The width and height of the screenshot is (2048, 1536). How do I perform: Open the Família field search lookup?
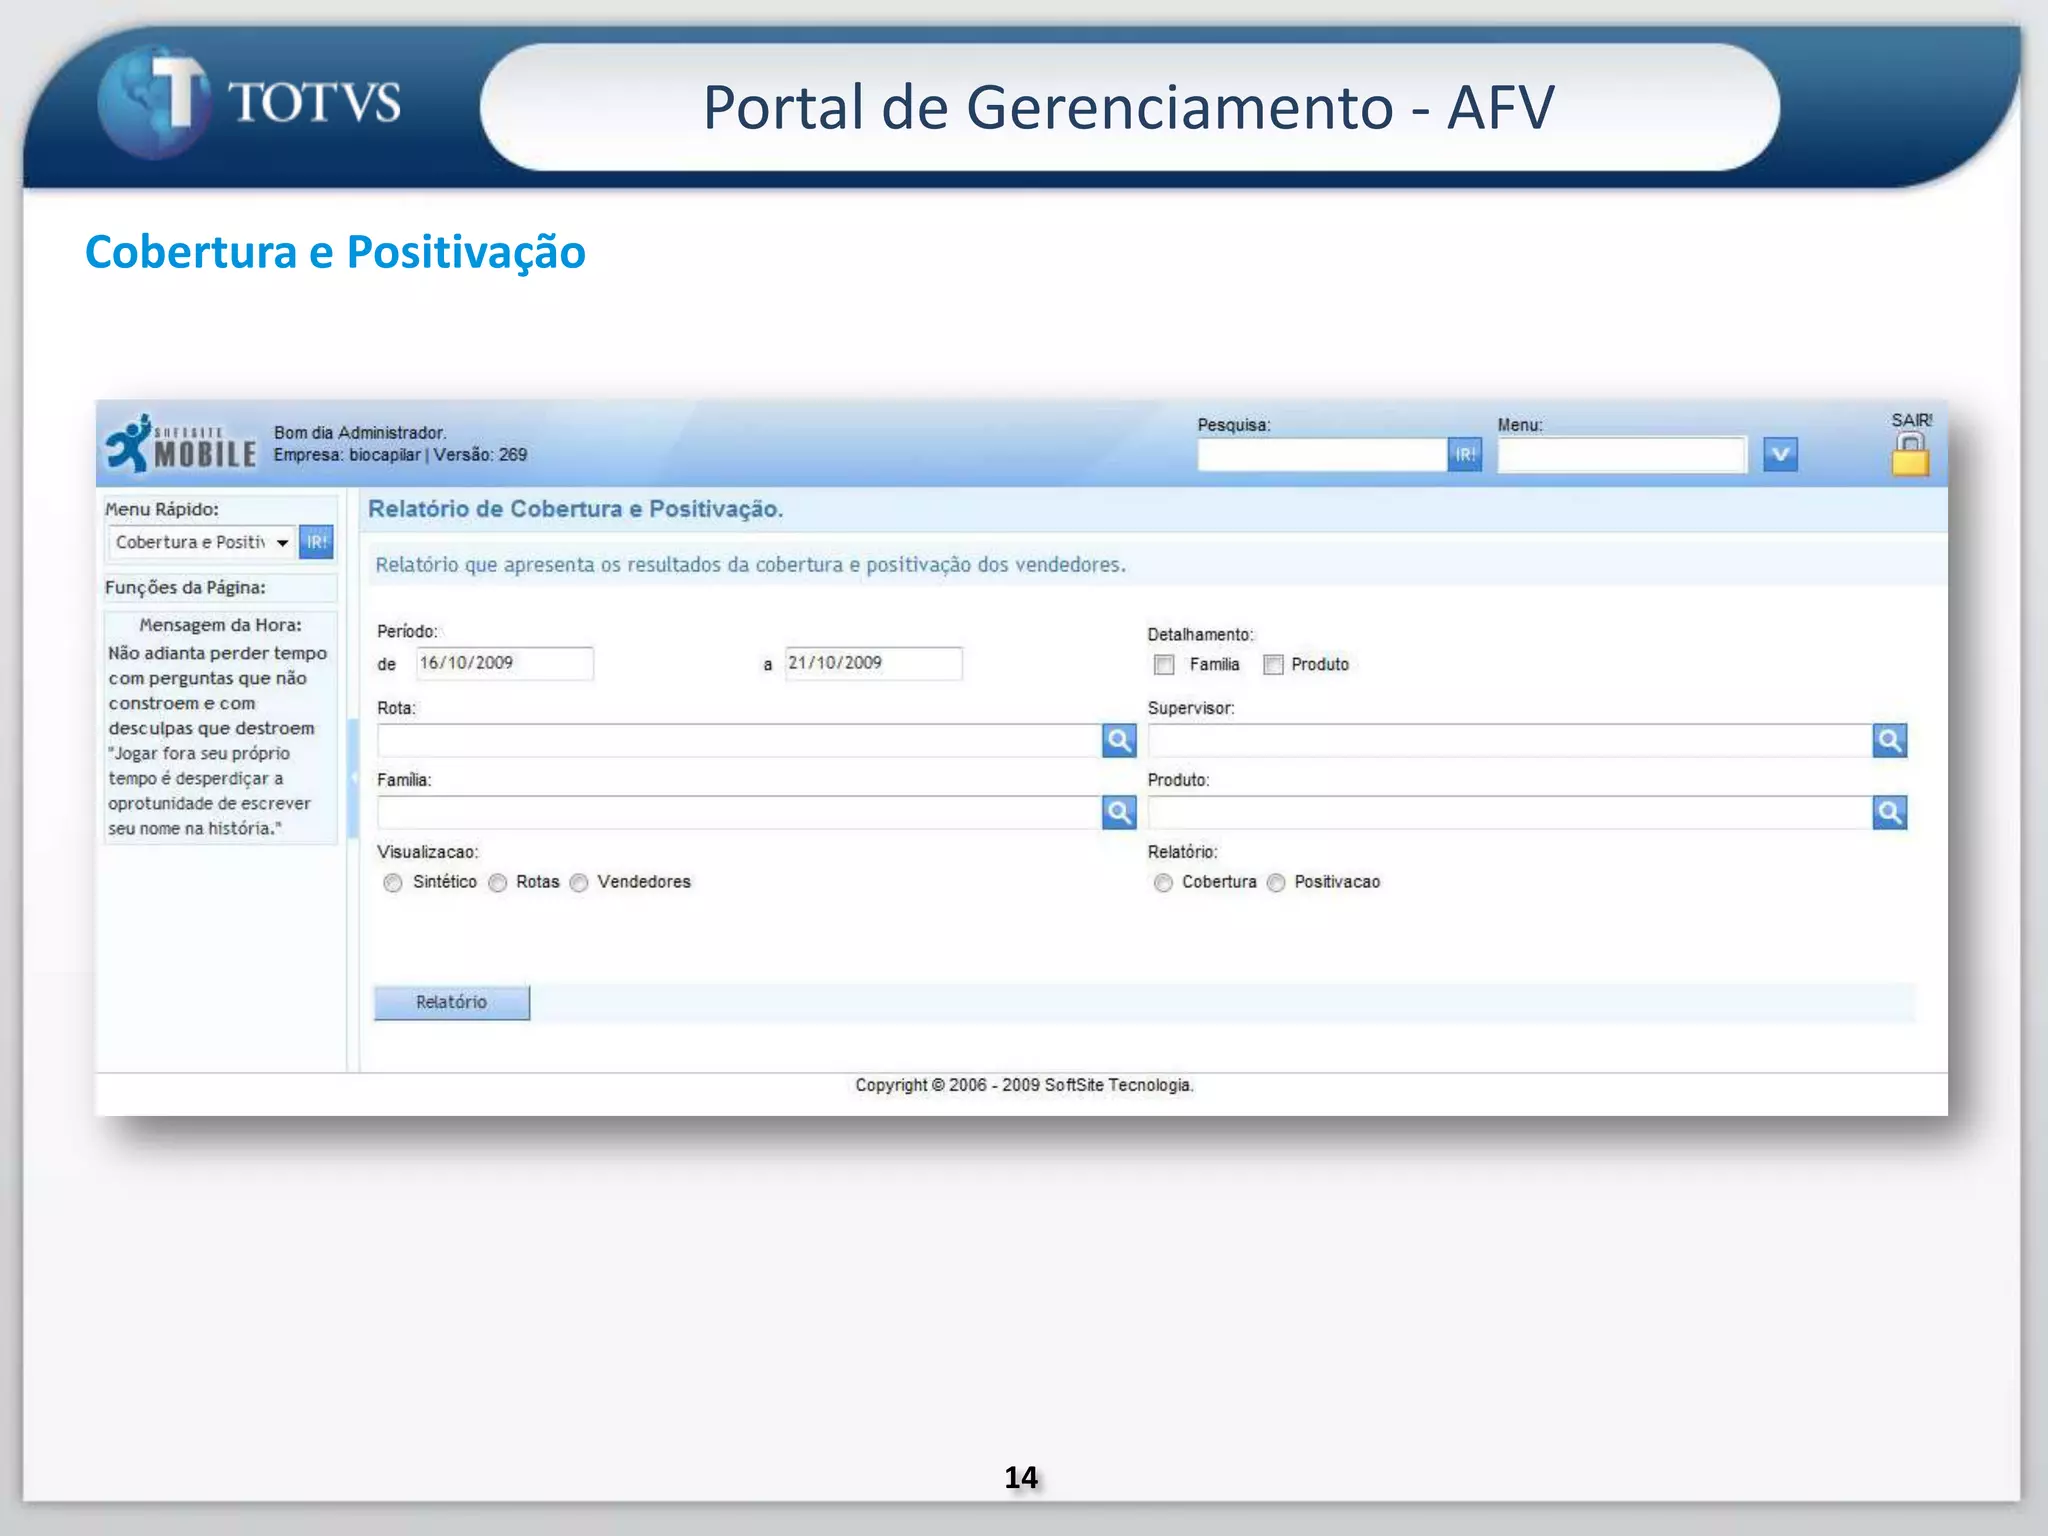coord(1119,812)
